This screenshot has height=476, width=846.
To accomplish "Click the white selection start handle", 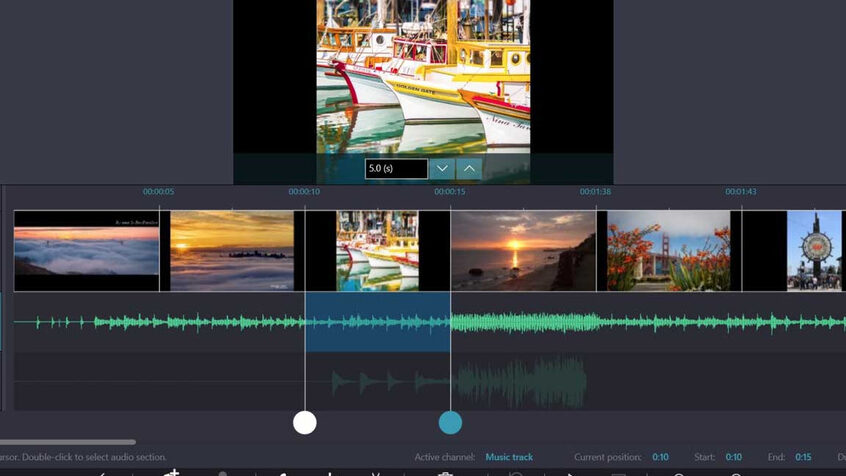I will 305,423.
